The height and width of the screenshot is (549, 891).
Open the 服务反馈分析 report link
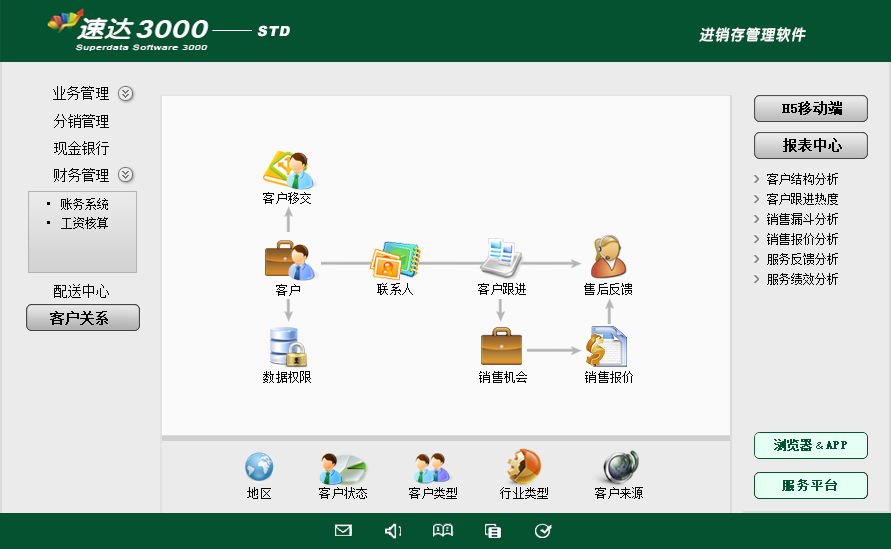pyautogui.click(x=802, y=259)
